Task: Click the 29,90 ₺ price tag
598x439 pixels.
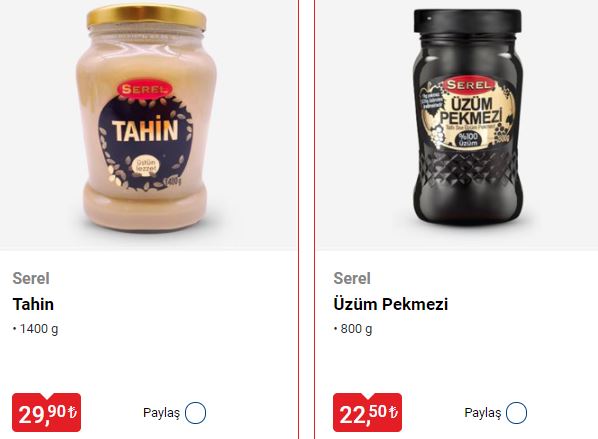Action: click(x=47, y=412)
